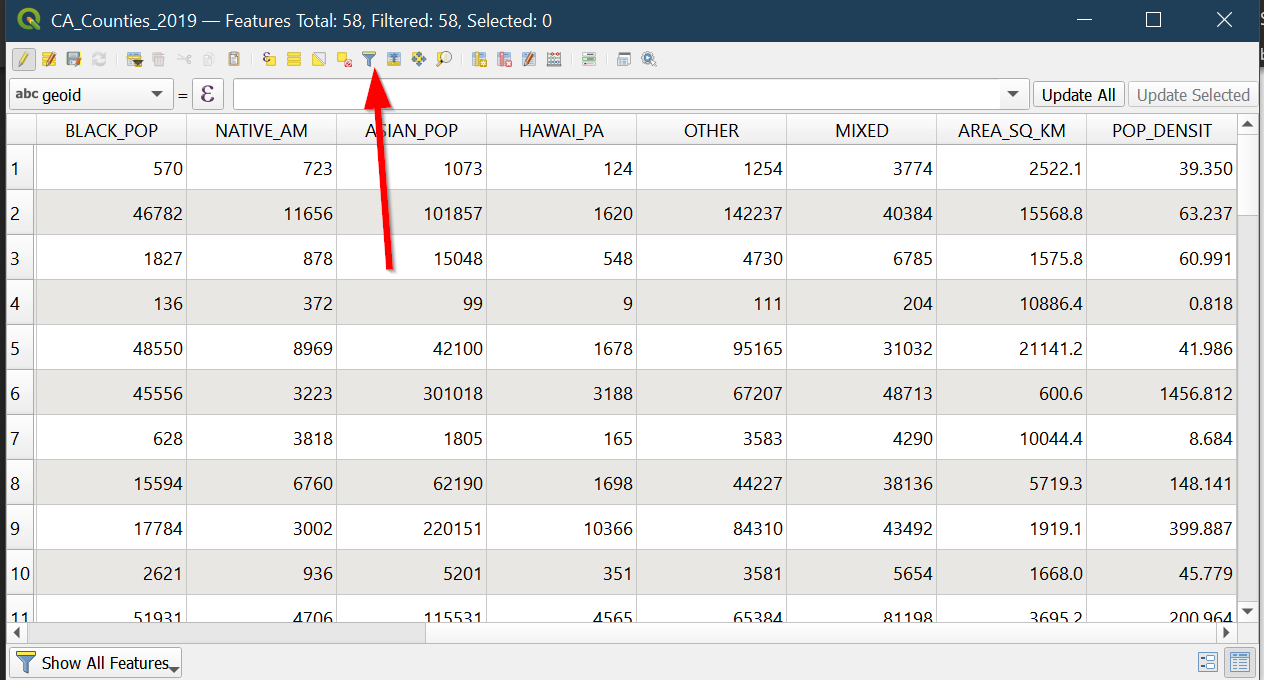1264x680 pixels.
Task: Open the field calculator abacus icon
Action: click(x=554, y=60)
